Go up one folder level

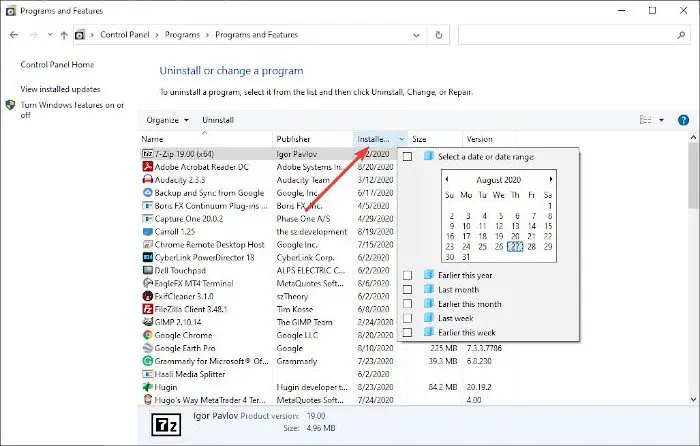(64, 35)
